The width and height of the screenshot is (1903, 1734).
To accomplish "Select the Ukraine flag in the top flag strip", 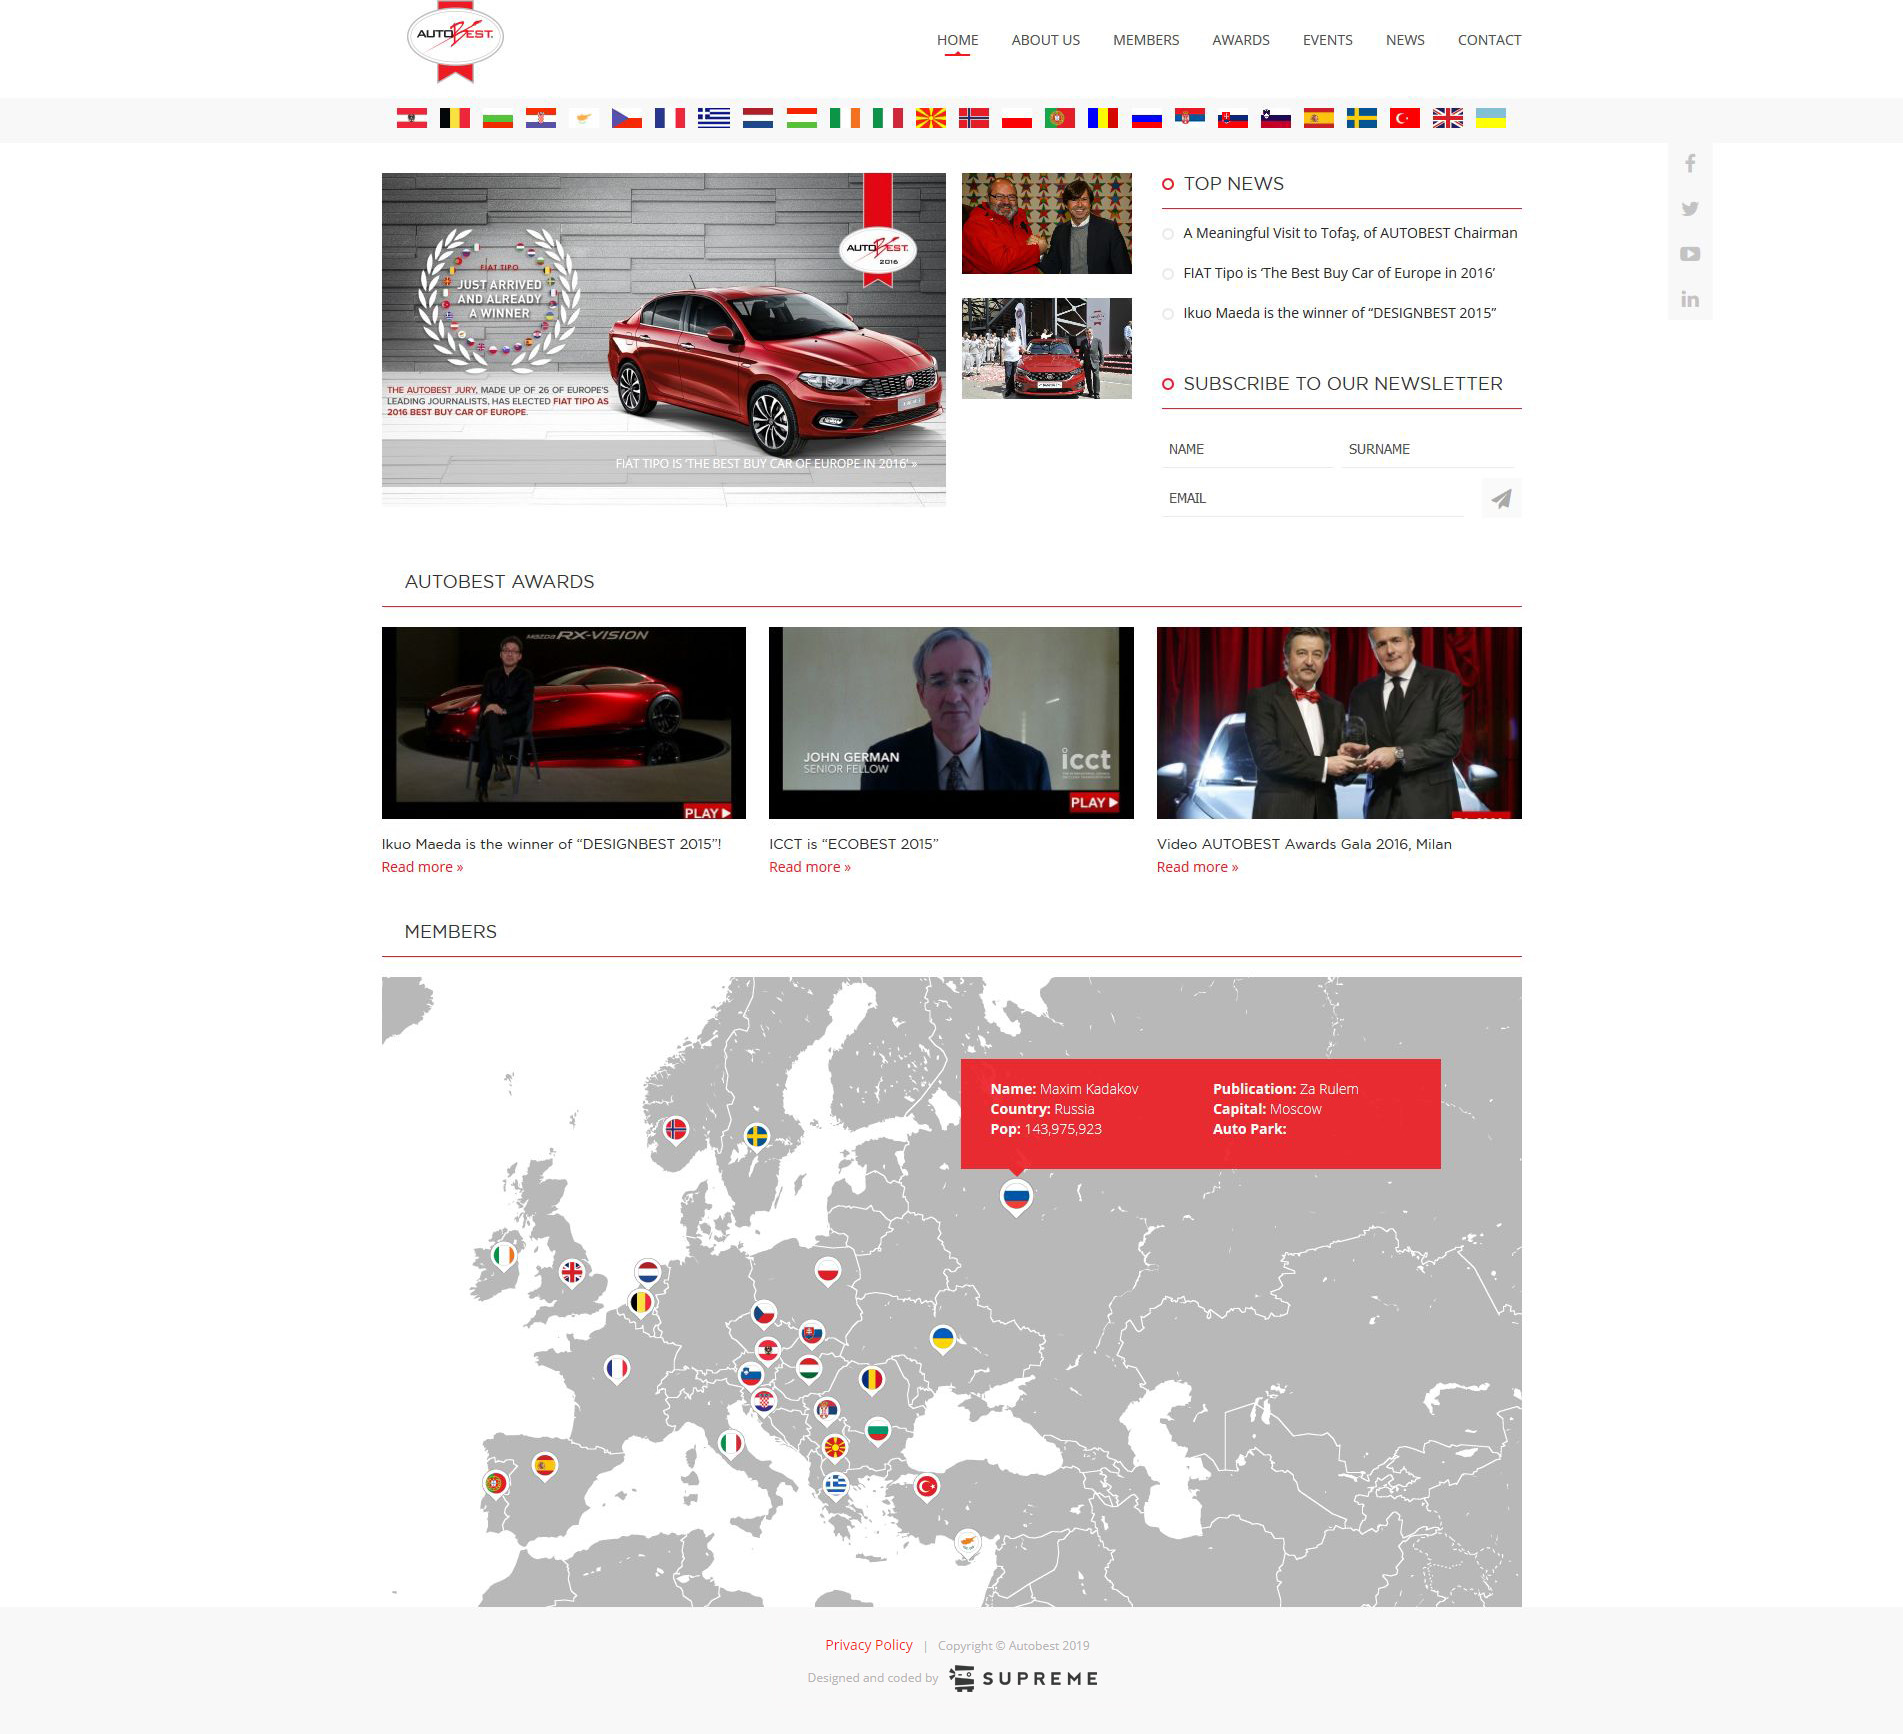I will (1491, 119).
